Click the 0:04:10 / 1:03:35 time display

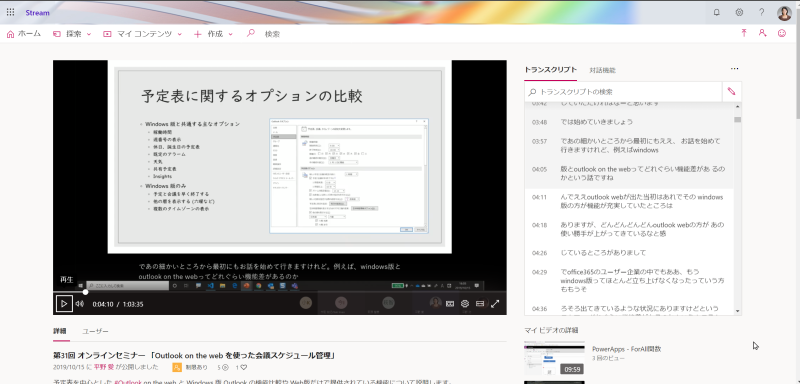click(x=118, y=304)
